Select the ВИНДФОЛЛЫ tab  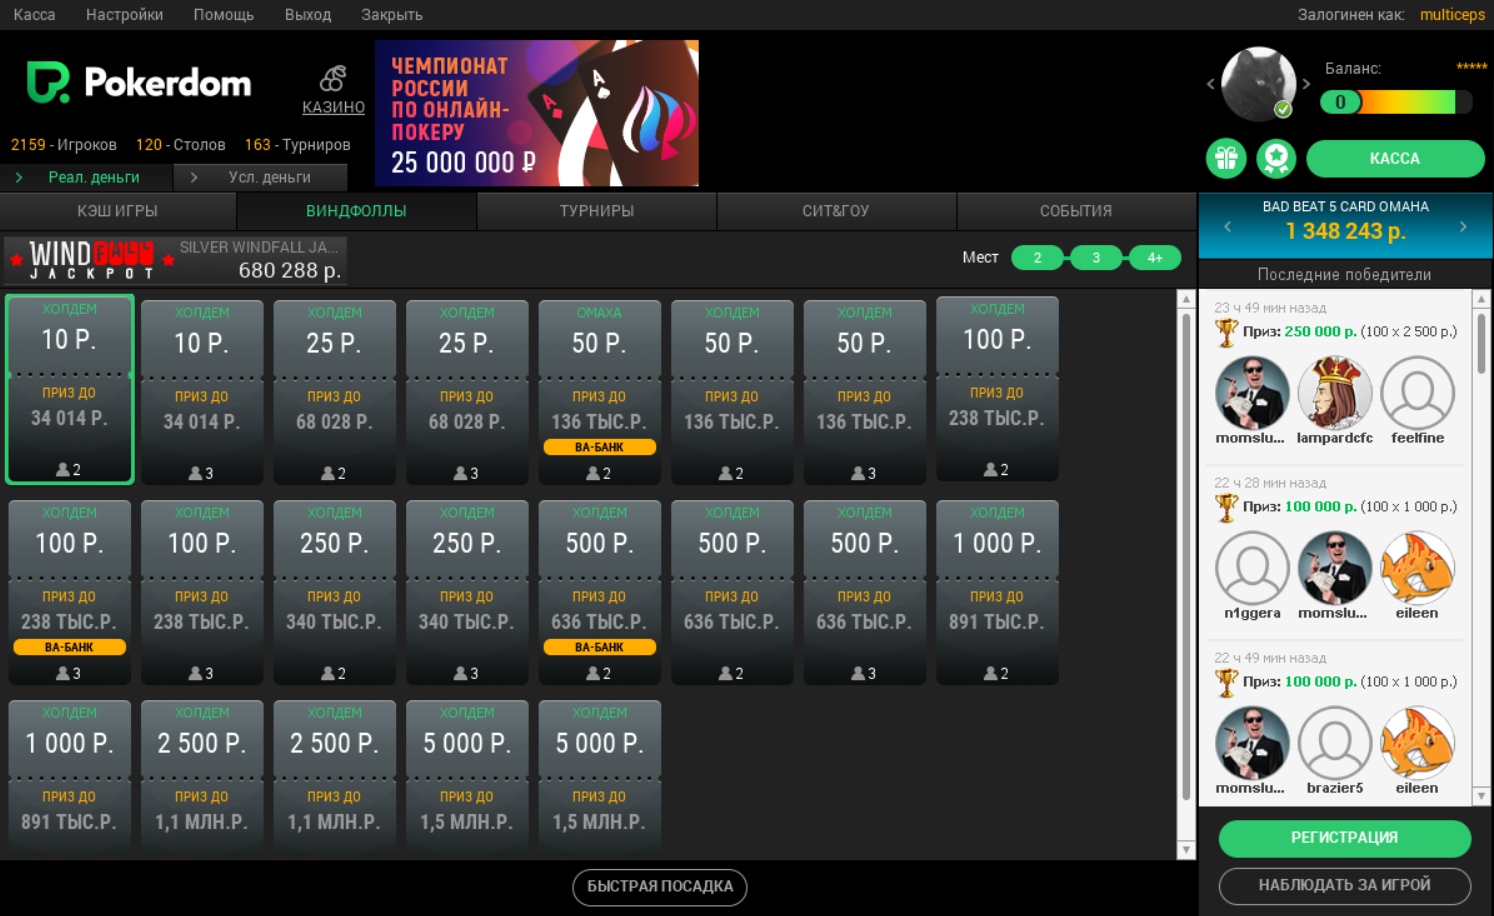[x=356, y=211]
